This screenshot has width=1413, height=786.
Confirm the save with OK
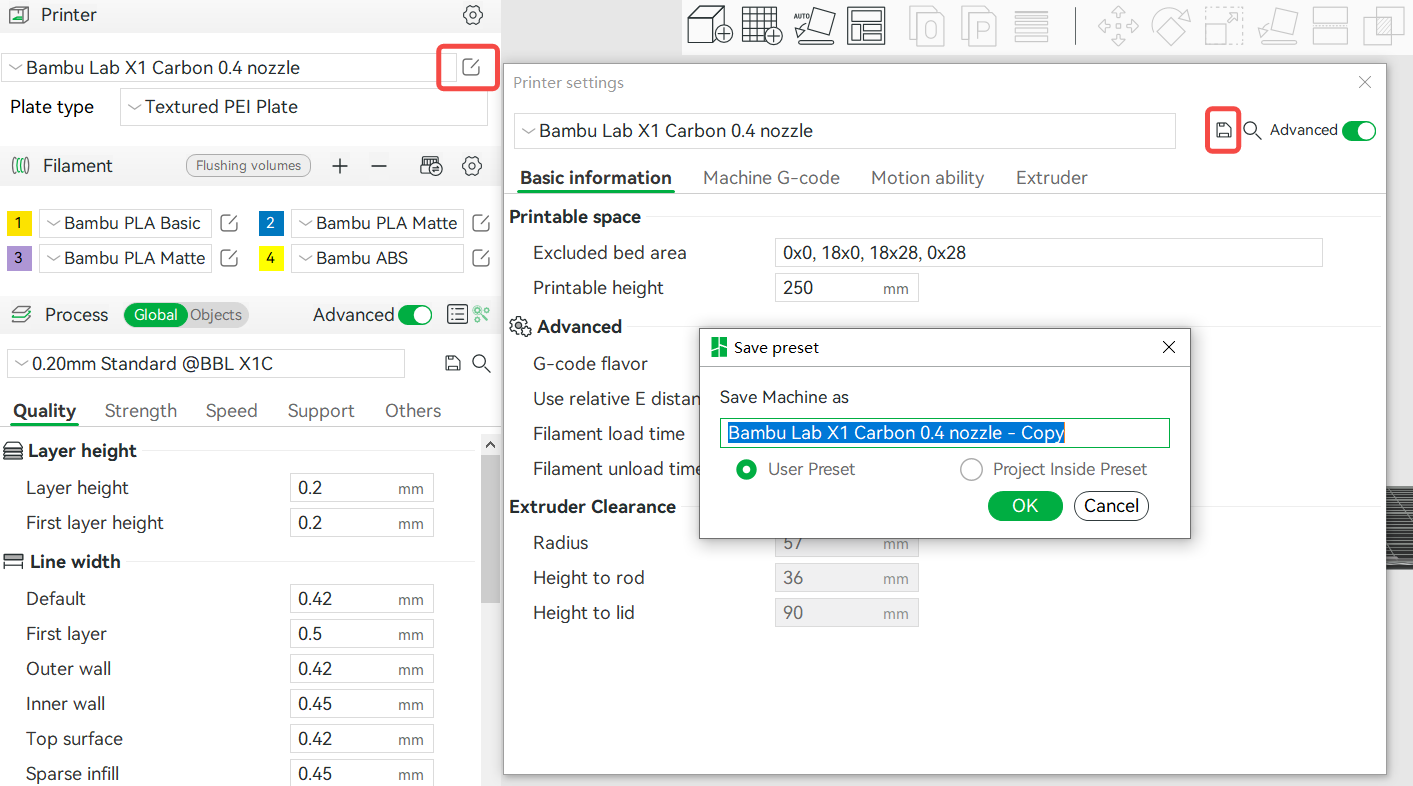click(1025, 506)
